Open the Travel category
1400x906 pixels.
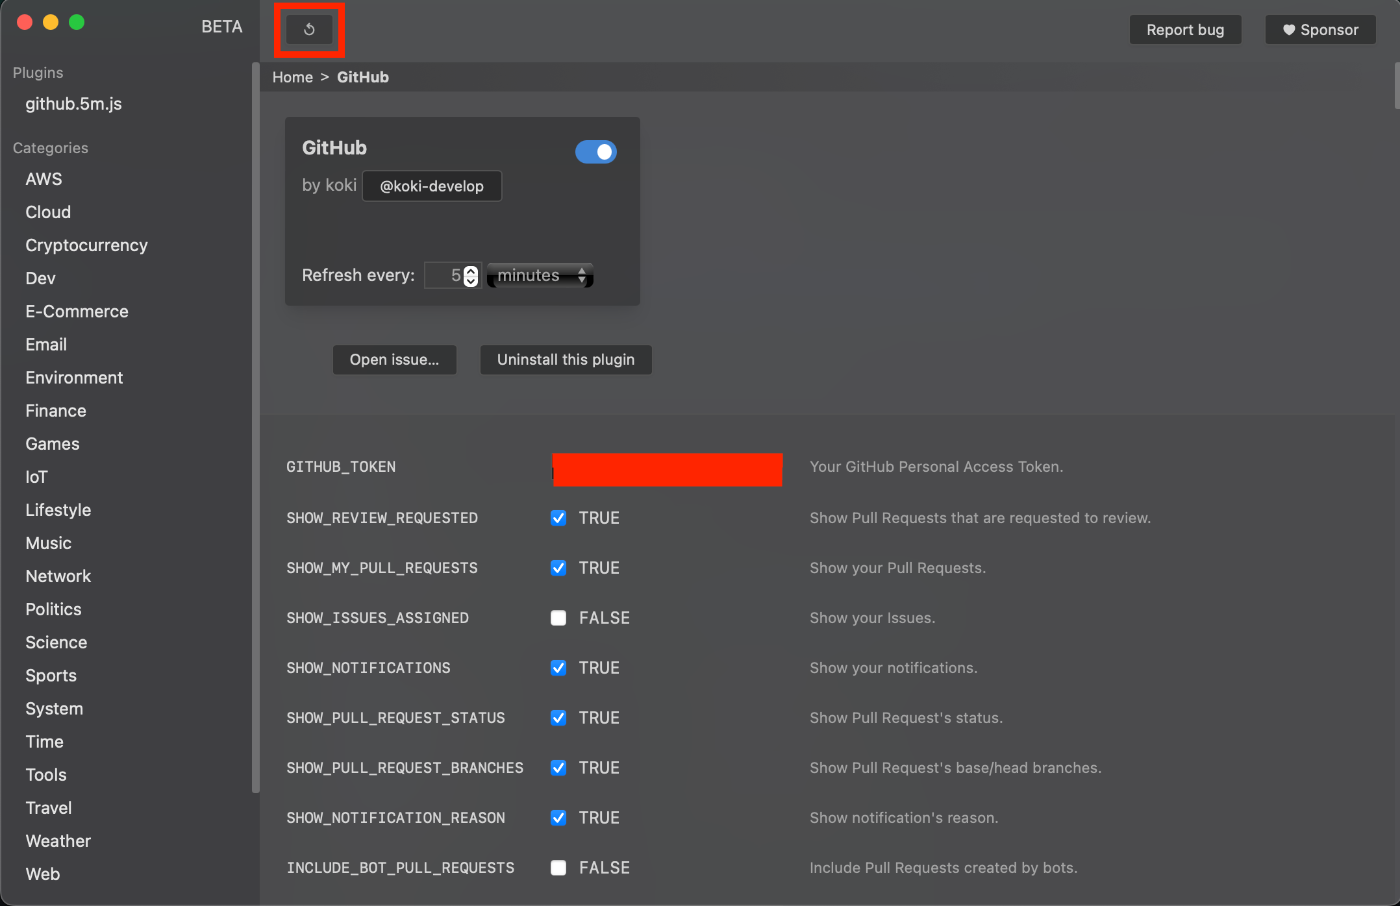point(49,808)
